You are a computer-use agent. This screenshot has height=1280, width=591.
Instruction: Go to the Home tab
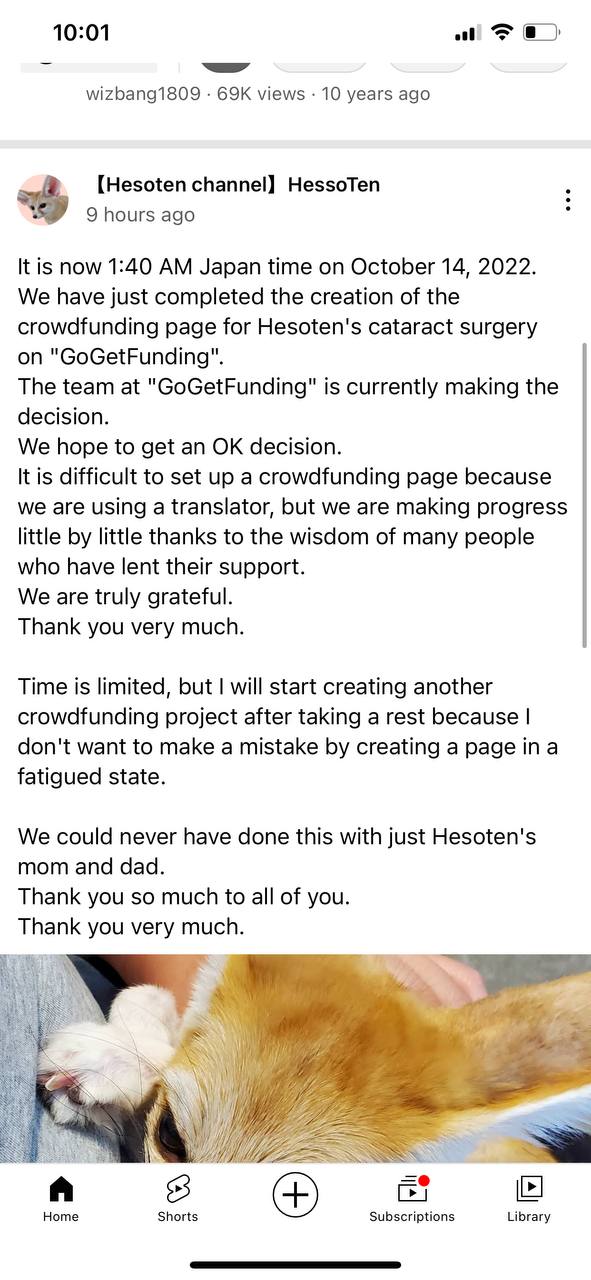pyautogui.click(x=61, y=1199)
